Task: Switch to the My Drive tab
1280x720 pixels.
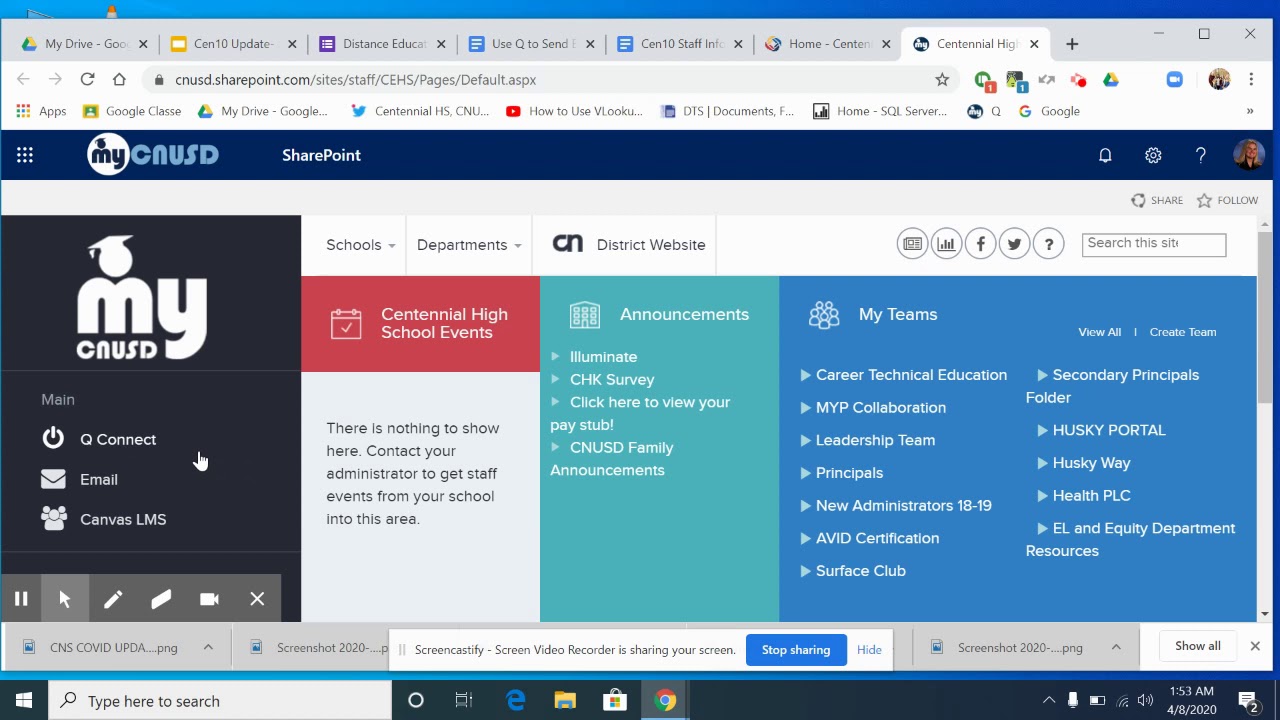Action: click(x=86, y=44)
